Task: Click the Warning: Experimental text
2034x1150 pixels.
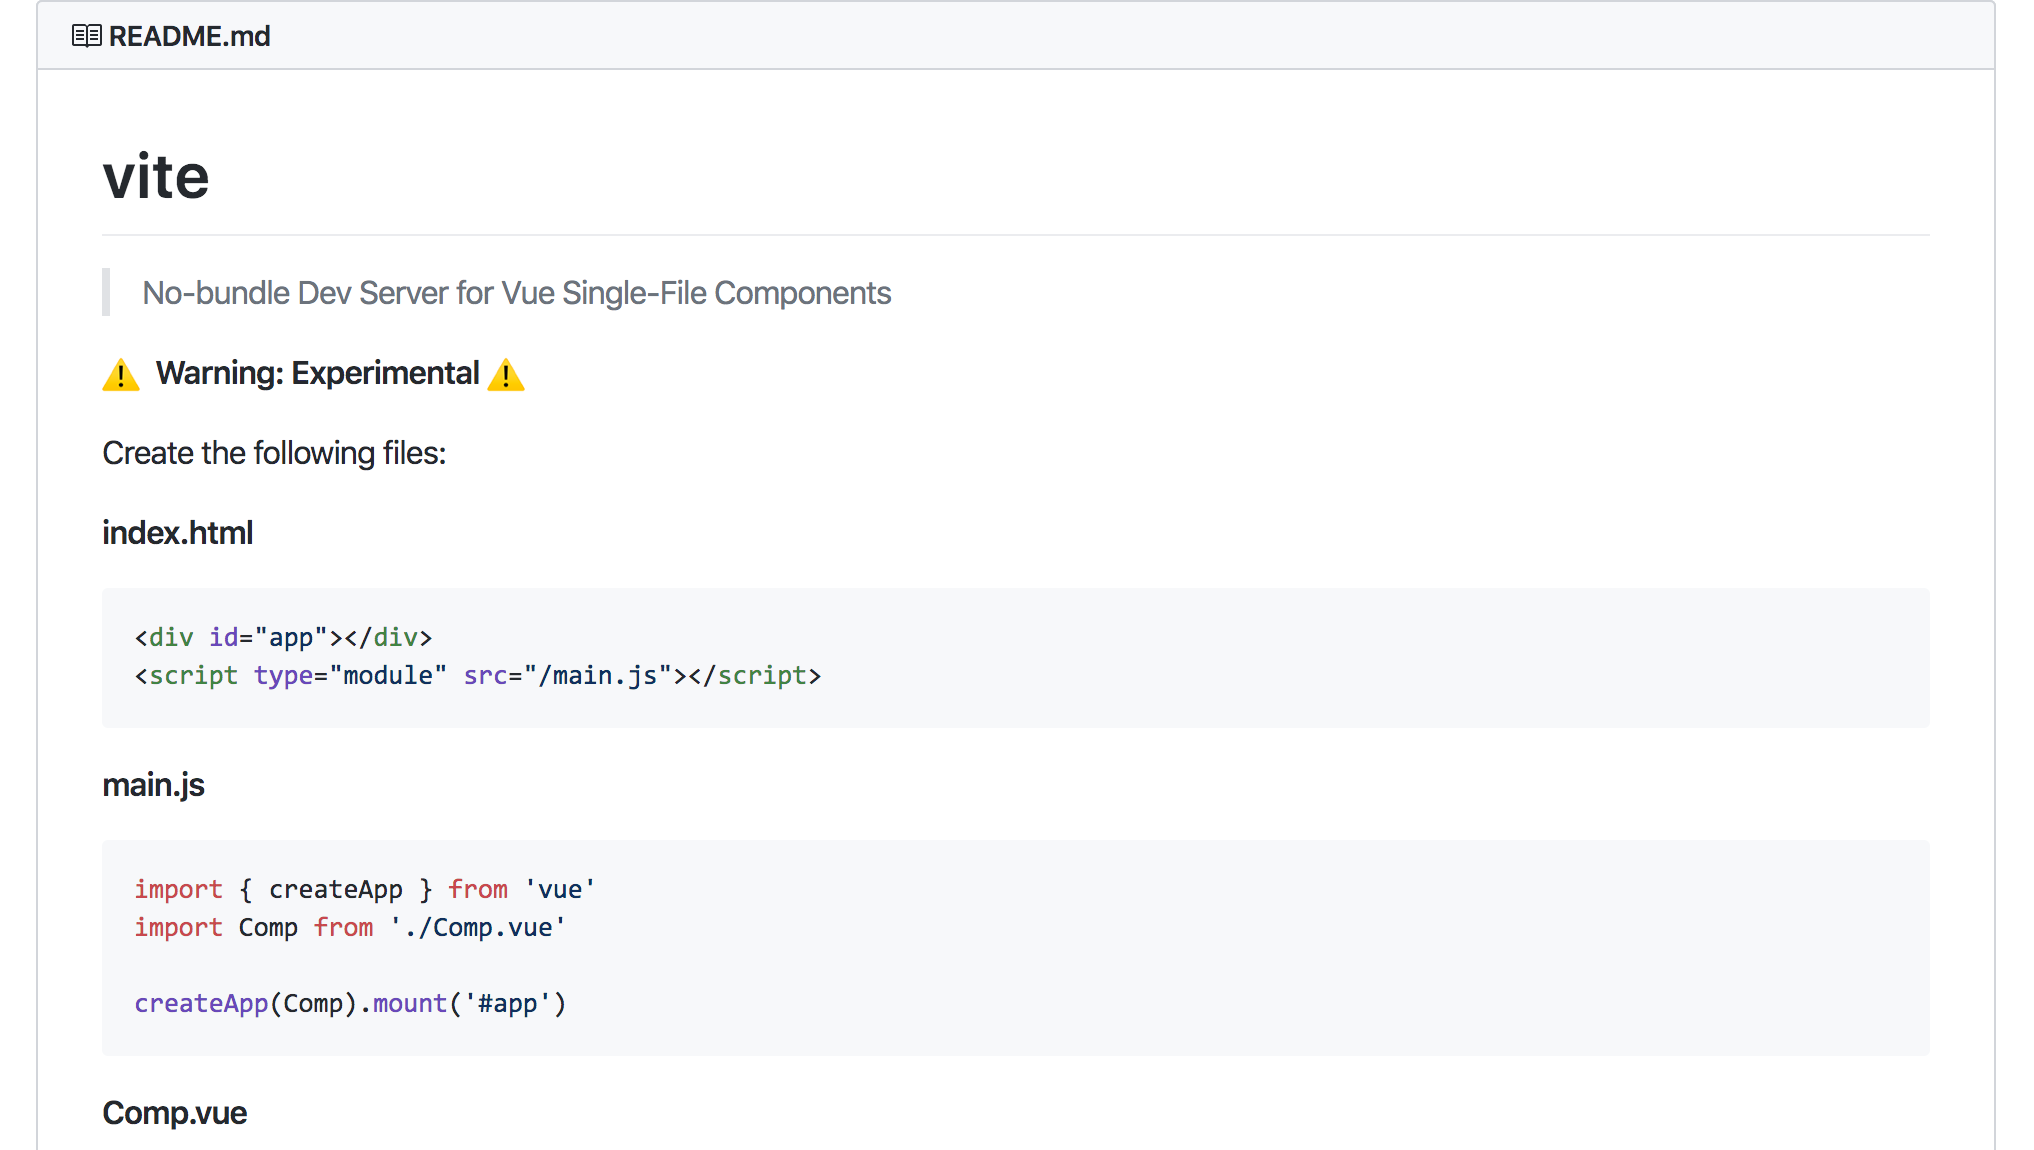Action: point(317,373)
